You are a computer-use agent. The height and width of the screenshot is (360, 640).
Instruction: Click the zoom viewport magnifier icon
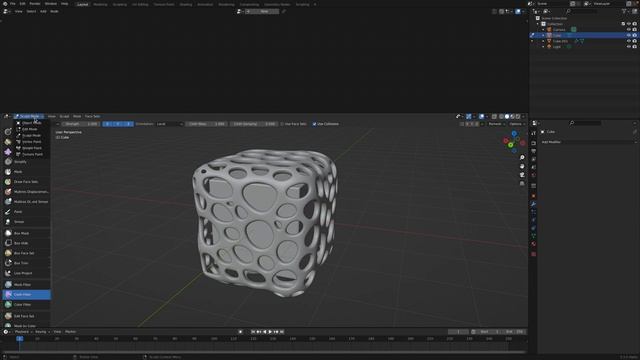click(522, 158)
